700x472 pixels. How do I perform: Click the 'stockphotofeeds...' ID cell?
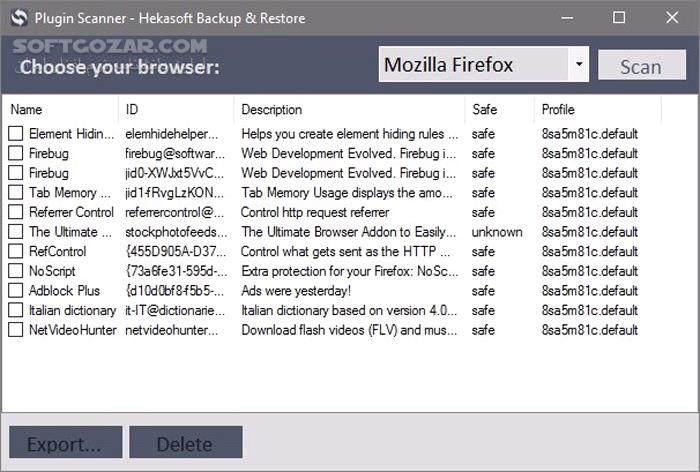pyautogui.click(x=176, y=232)
